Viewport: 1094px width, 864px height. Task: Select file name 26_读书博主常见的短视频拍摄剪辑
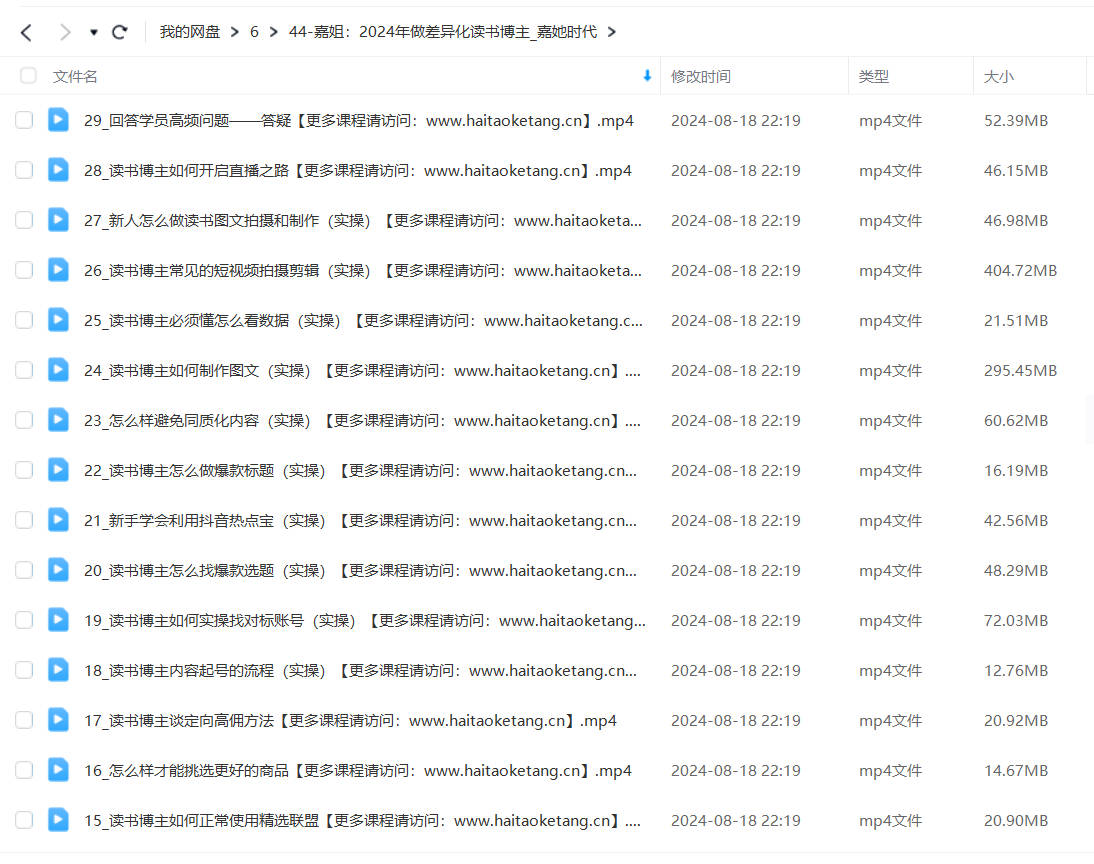(363, 271)
